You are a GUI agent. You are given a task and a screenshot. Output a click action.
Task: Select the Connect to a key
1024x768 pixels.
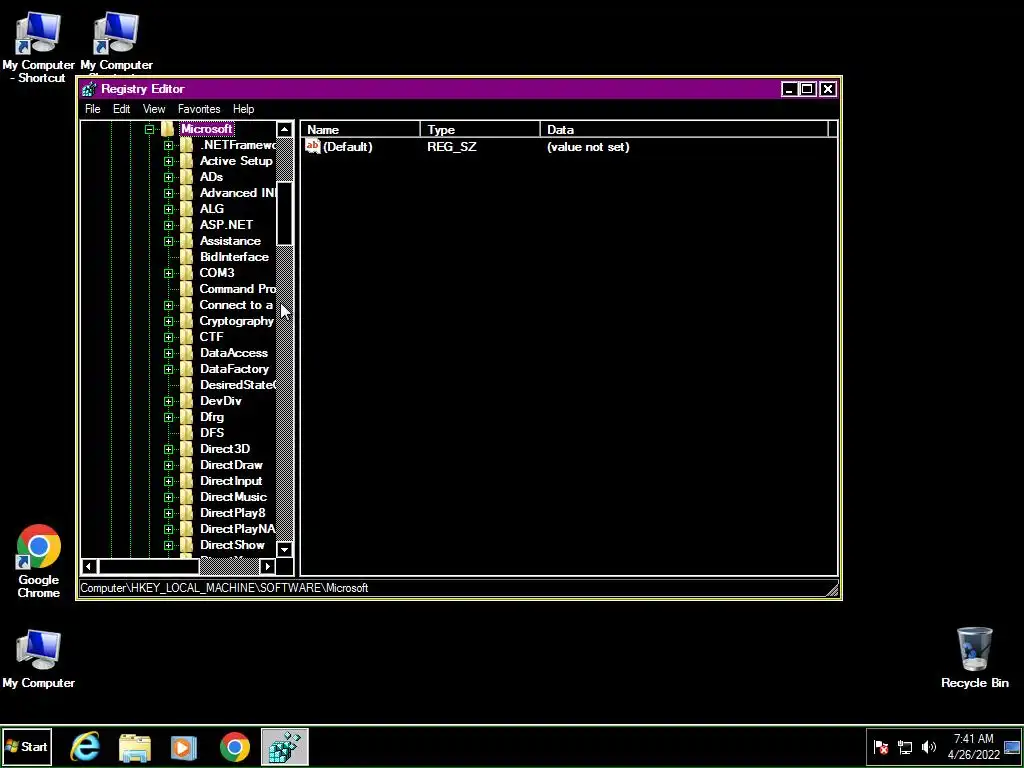click(x=236, y=305)
